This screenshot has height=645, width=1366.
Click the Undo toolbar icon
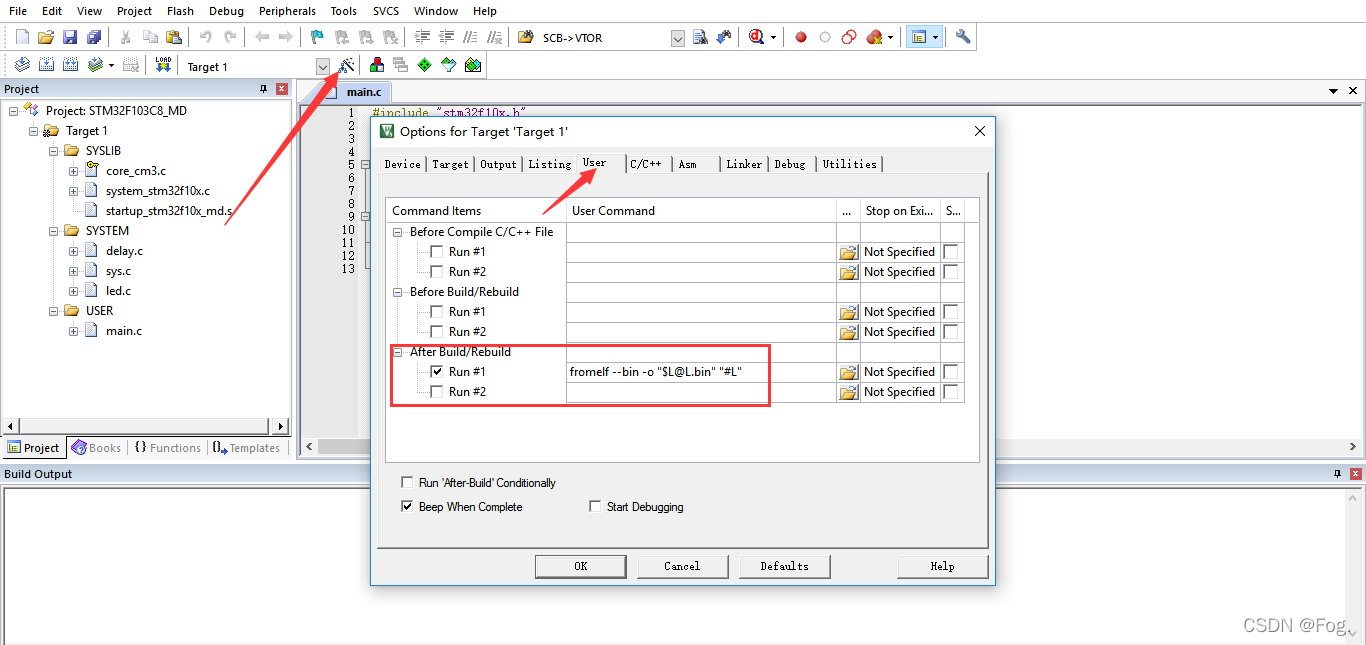tap(205, 37)
